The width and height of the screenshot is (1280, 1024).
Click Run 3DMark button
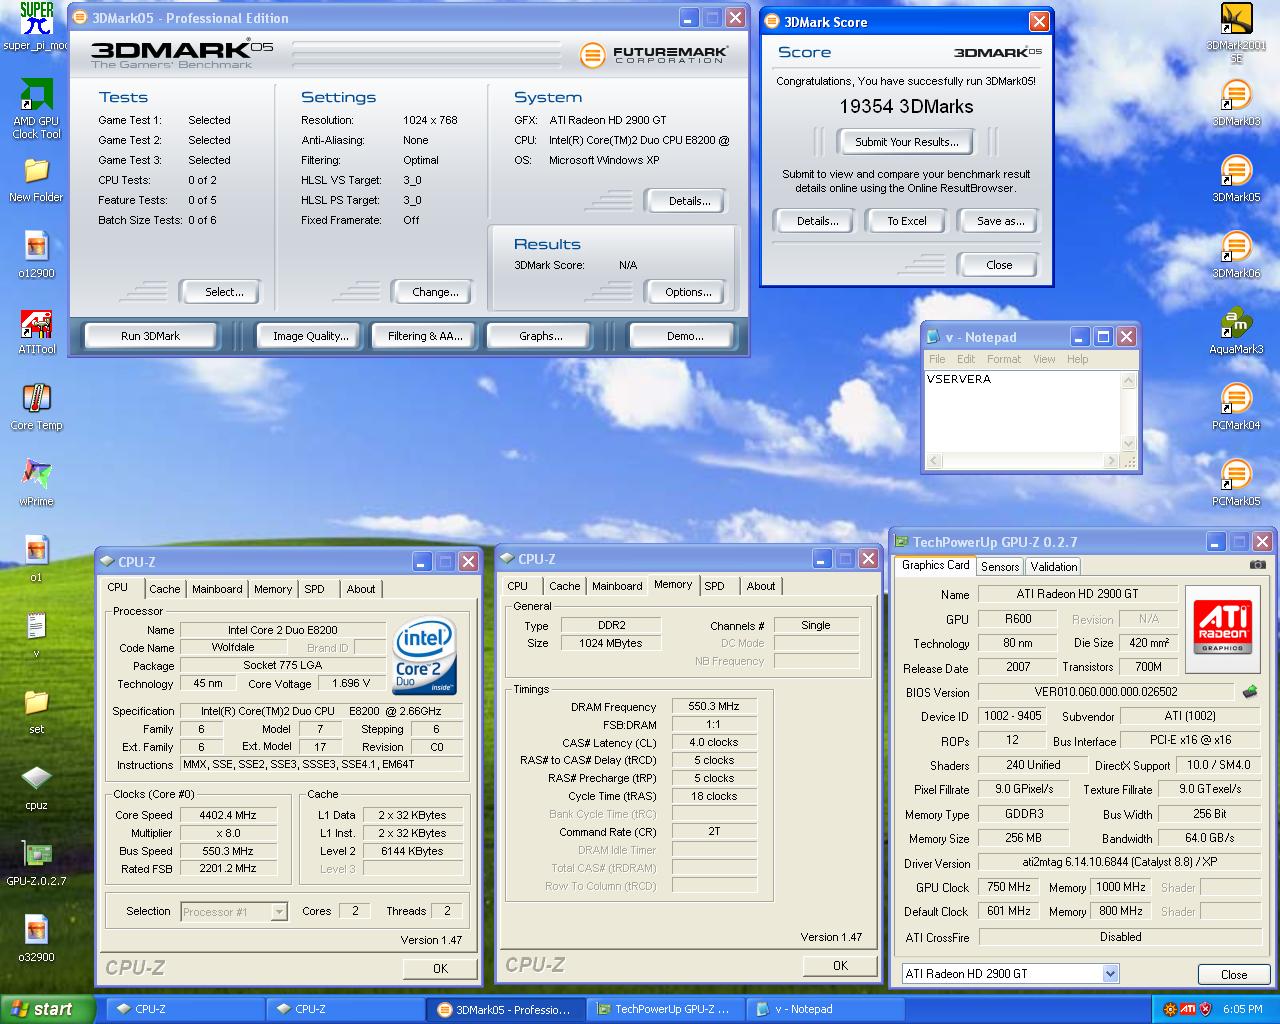pos(150,336)
